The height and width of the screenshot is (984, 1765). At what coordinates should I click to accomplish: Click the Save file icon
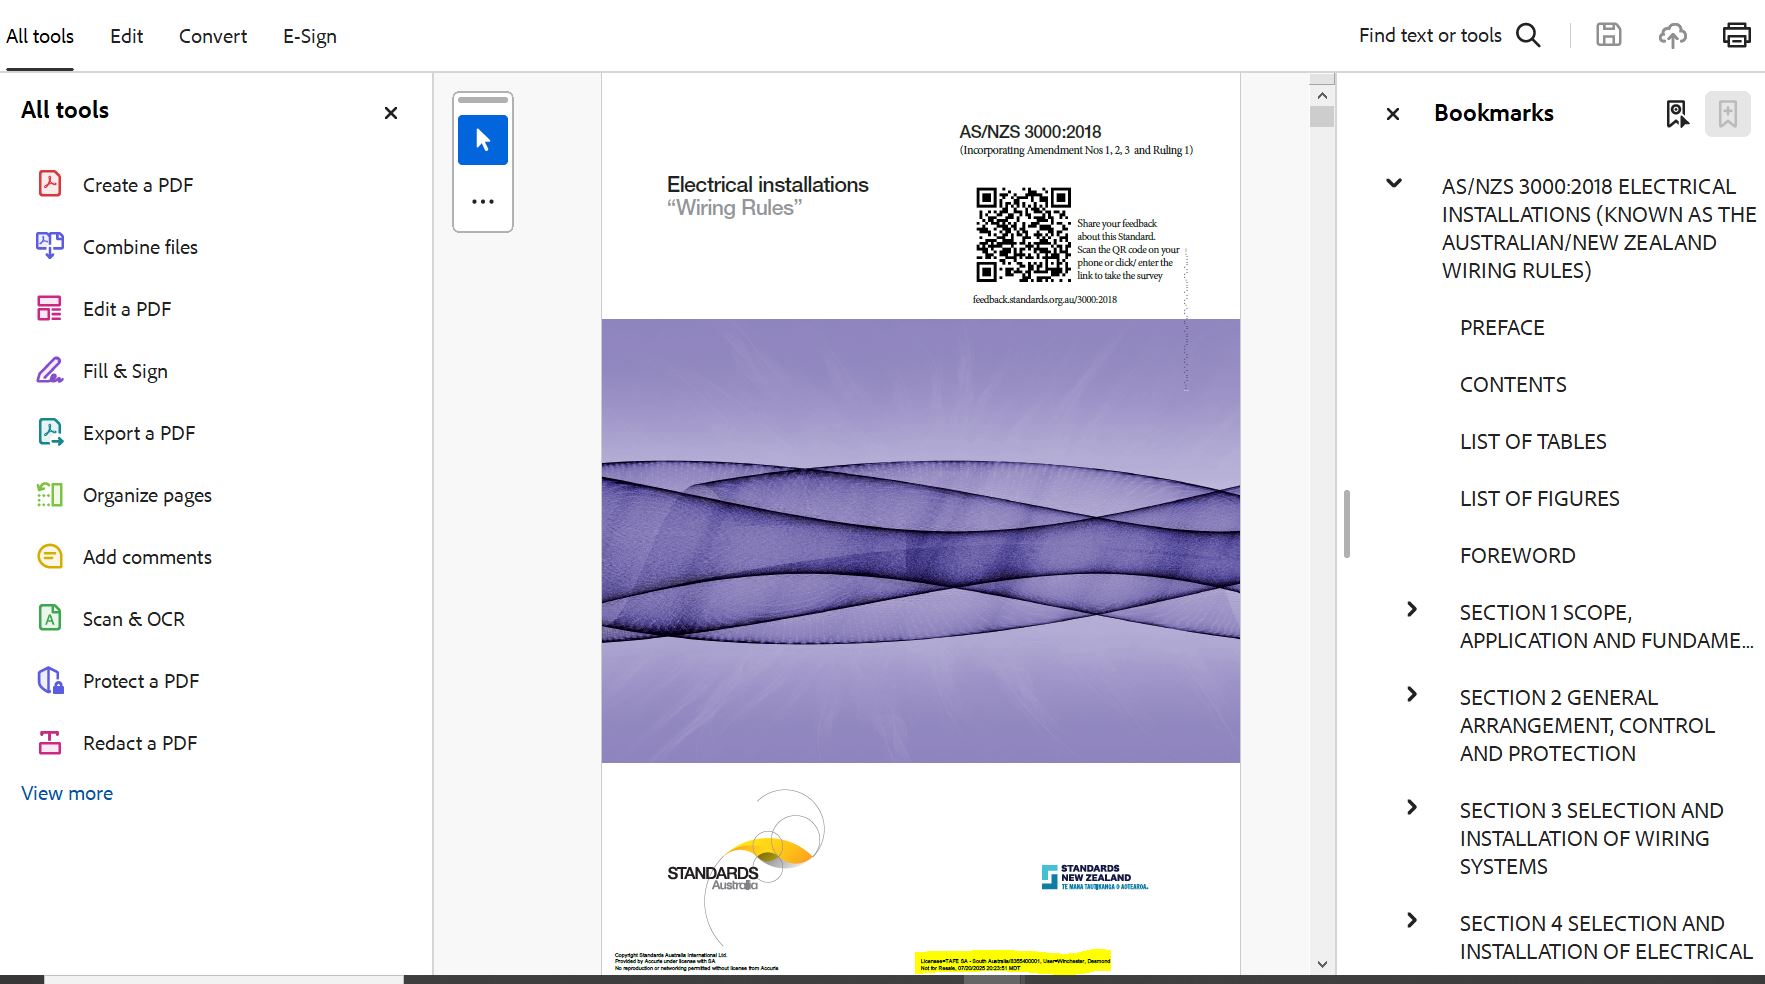(x=1608, y=35)
